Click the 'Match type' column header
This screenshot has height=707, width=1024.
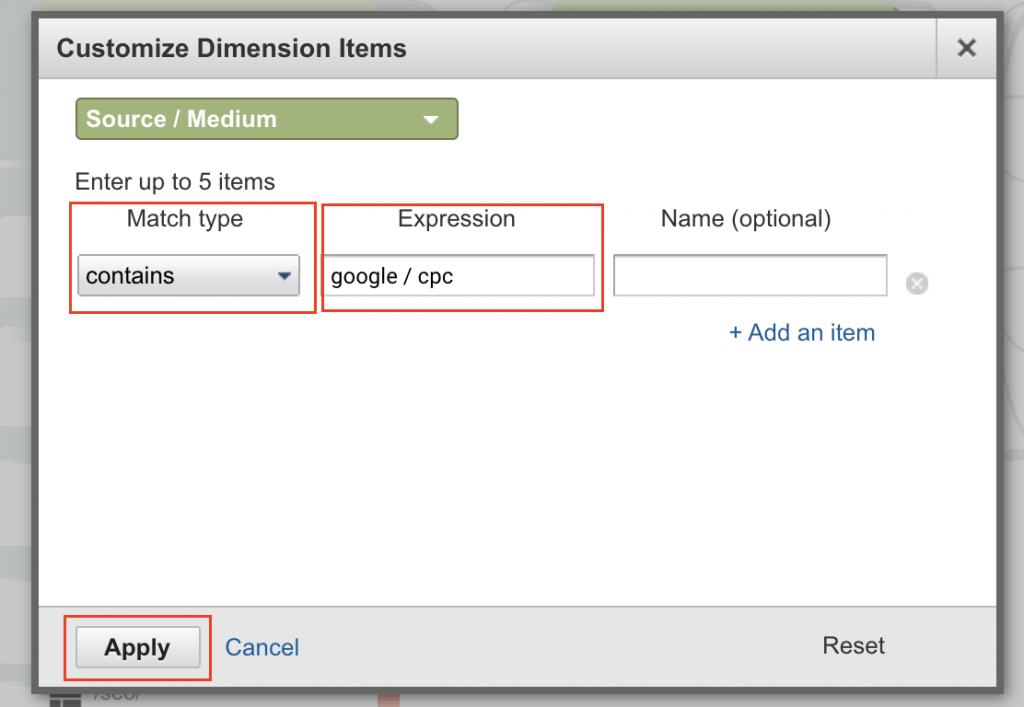(x=185, y=219)
